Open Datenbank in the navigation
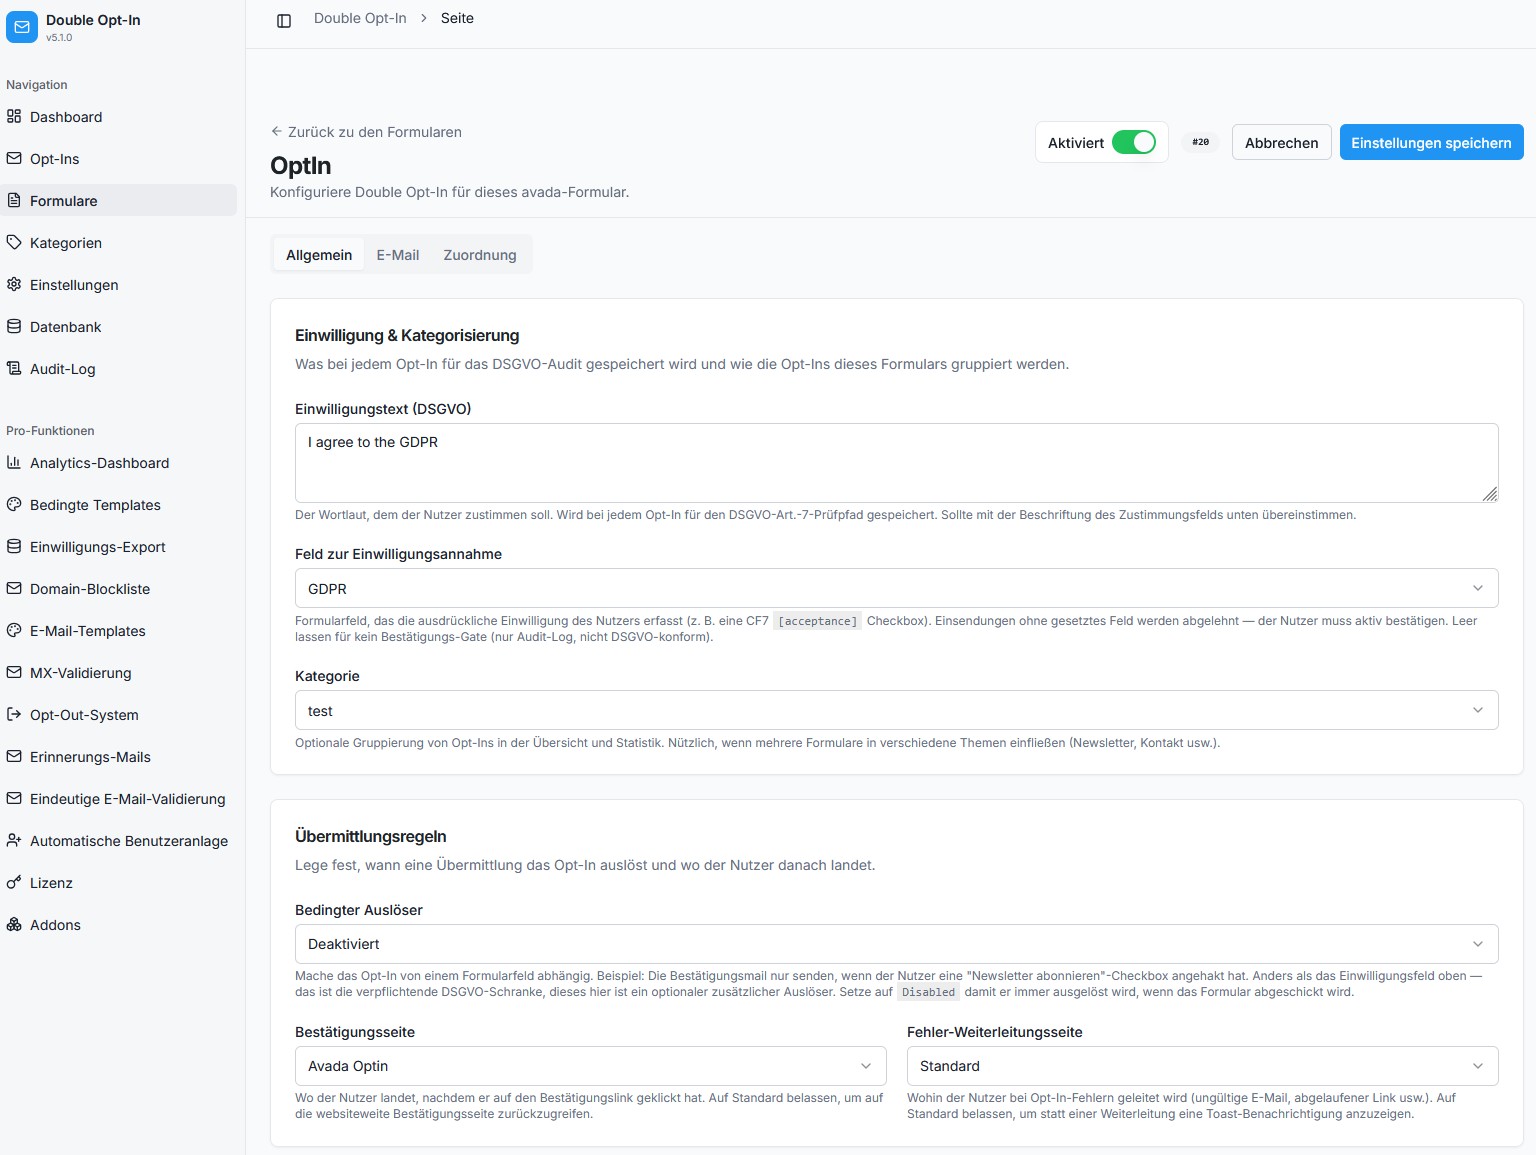1536x1155 pixels. 120,326
